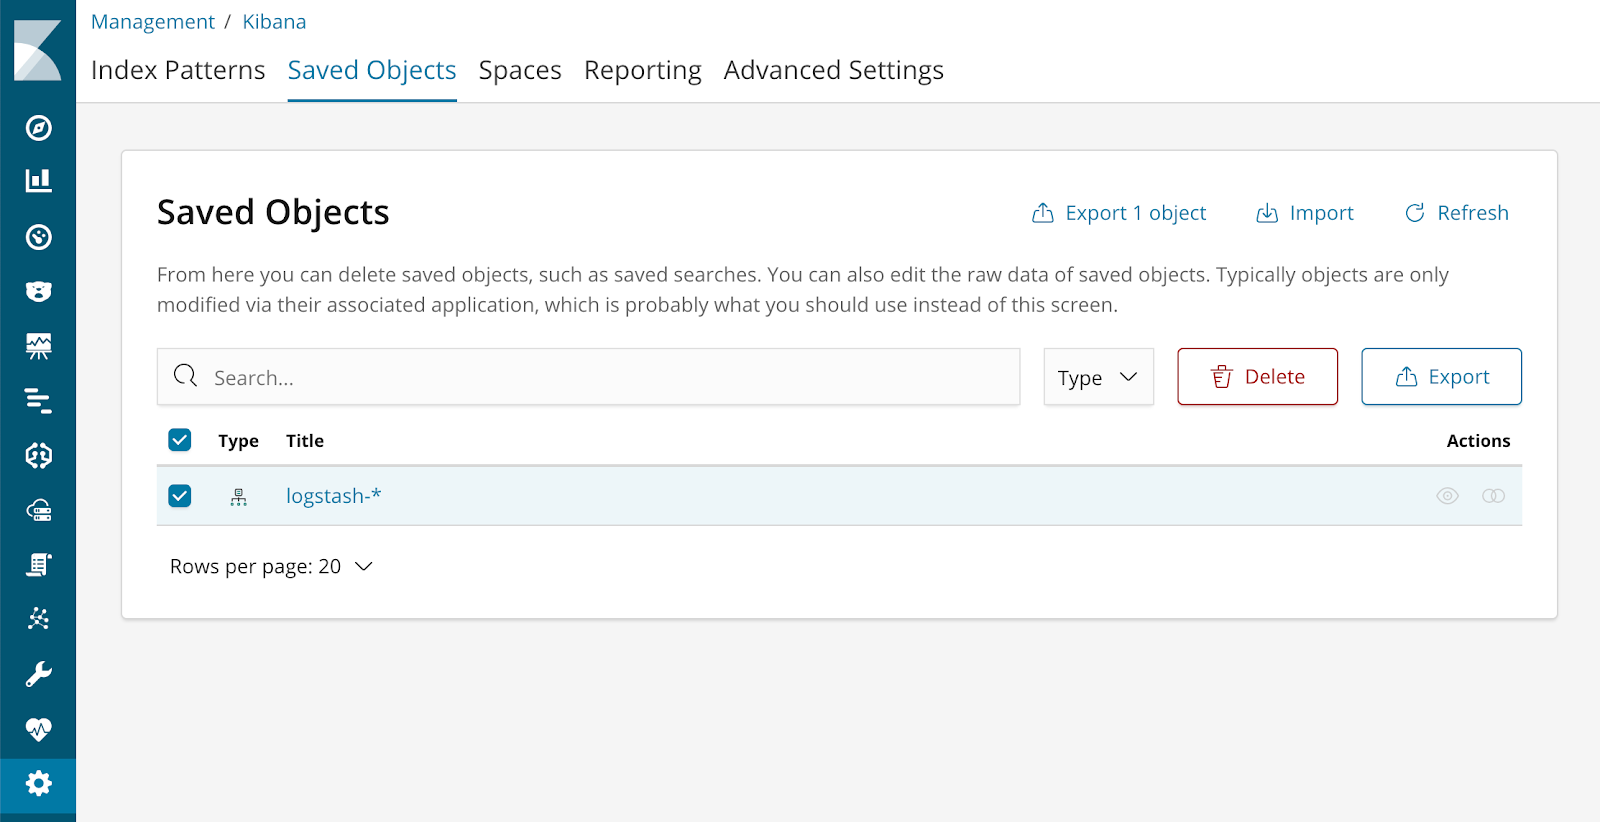This screenshot has width=1600, height=822.
Task: Sort by the Type column header
Action: tap(238, 441)
